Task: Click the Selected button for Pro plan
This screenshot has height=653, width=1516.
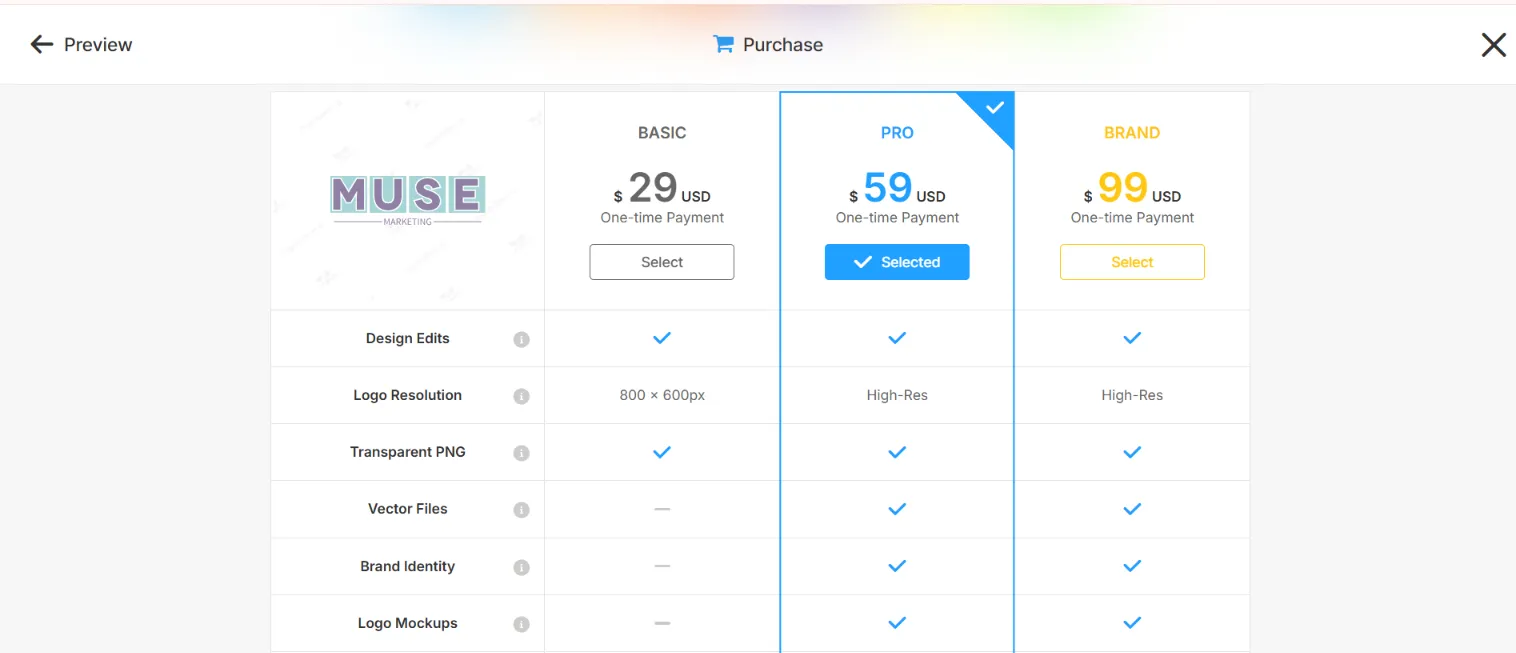Action: click(x=897, y=262)
